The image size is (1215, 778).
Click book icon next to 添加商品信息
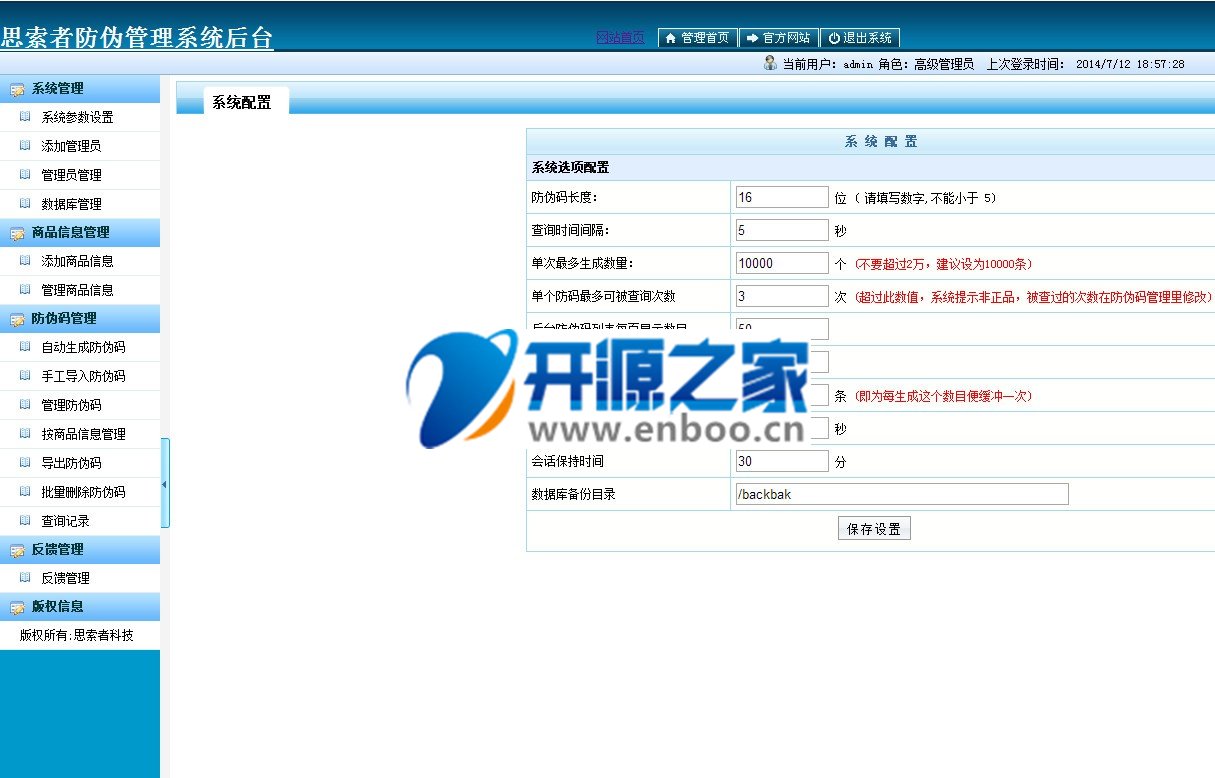(x=25, y=260)
